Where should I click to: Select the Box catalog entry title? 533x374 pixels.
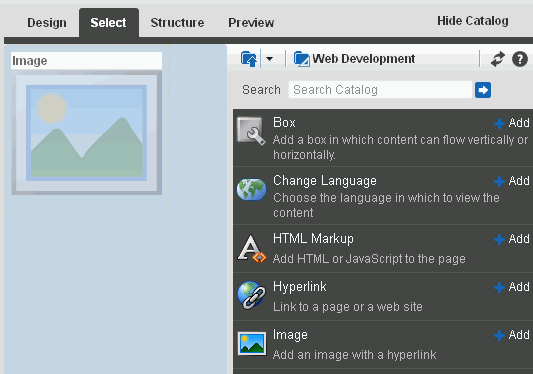tap(284, 122)
